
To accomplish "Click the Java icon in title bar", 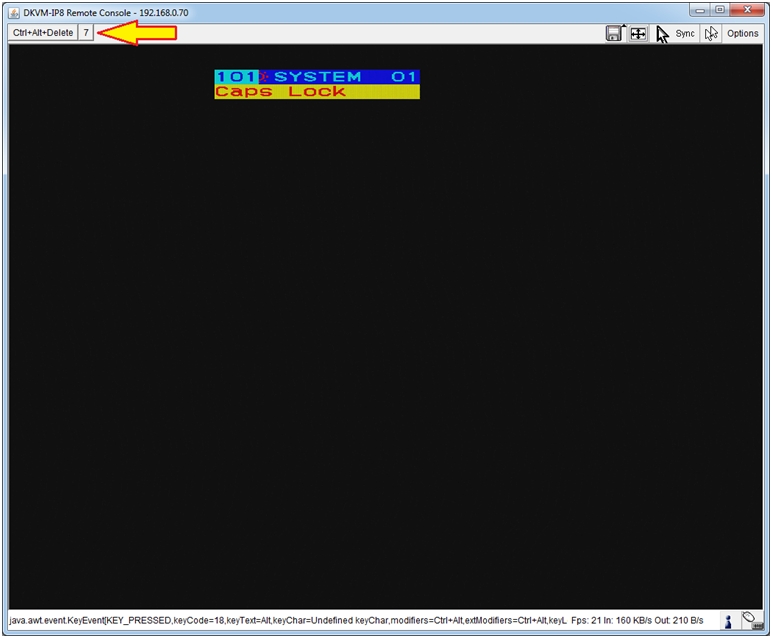I will point(13,12).
